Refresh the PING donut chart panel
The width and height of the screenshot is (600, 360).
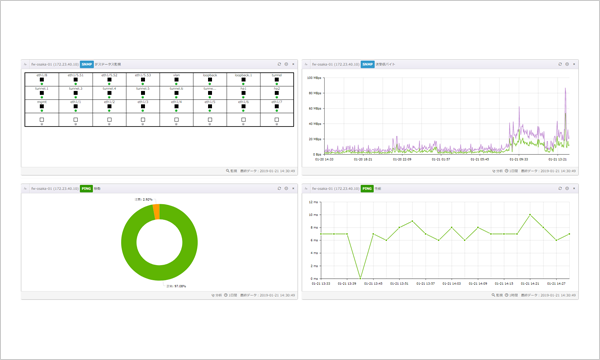coord(279,188)
